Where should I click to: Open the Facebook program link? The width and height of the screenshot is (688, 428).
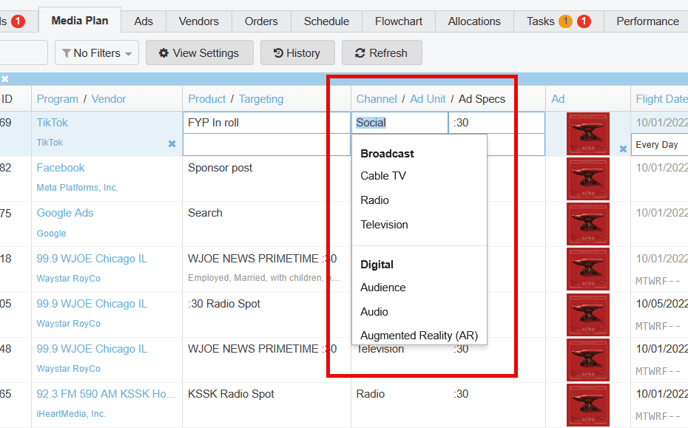tap(60, 168)
